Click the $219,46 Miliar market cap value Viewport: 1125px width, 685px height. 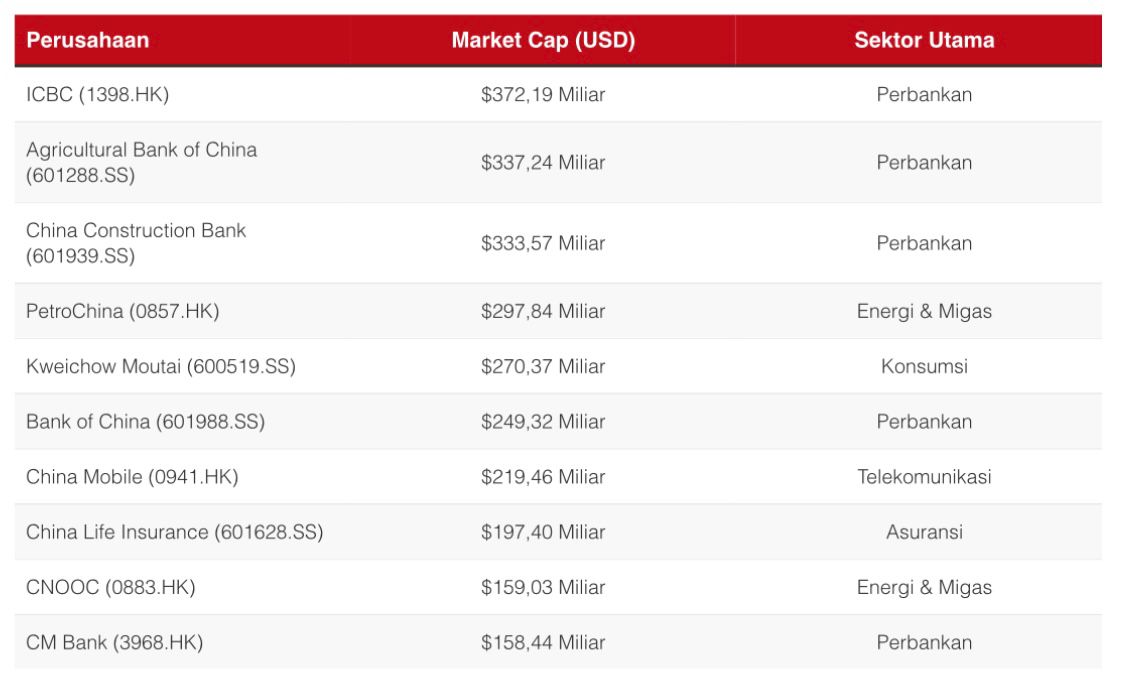coord(543,477)
